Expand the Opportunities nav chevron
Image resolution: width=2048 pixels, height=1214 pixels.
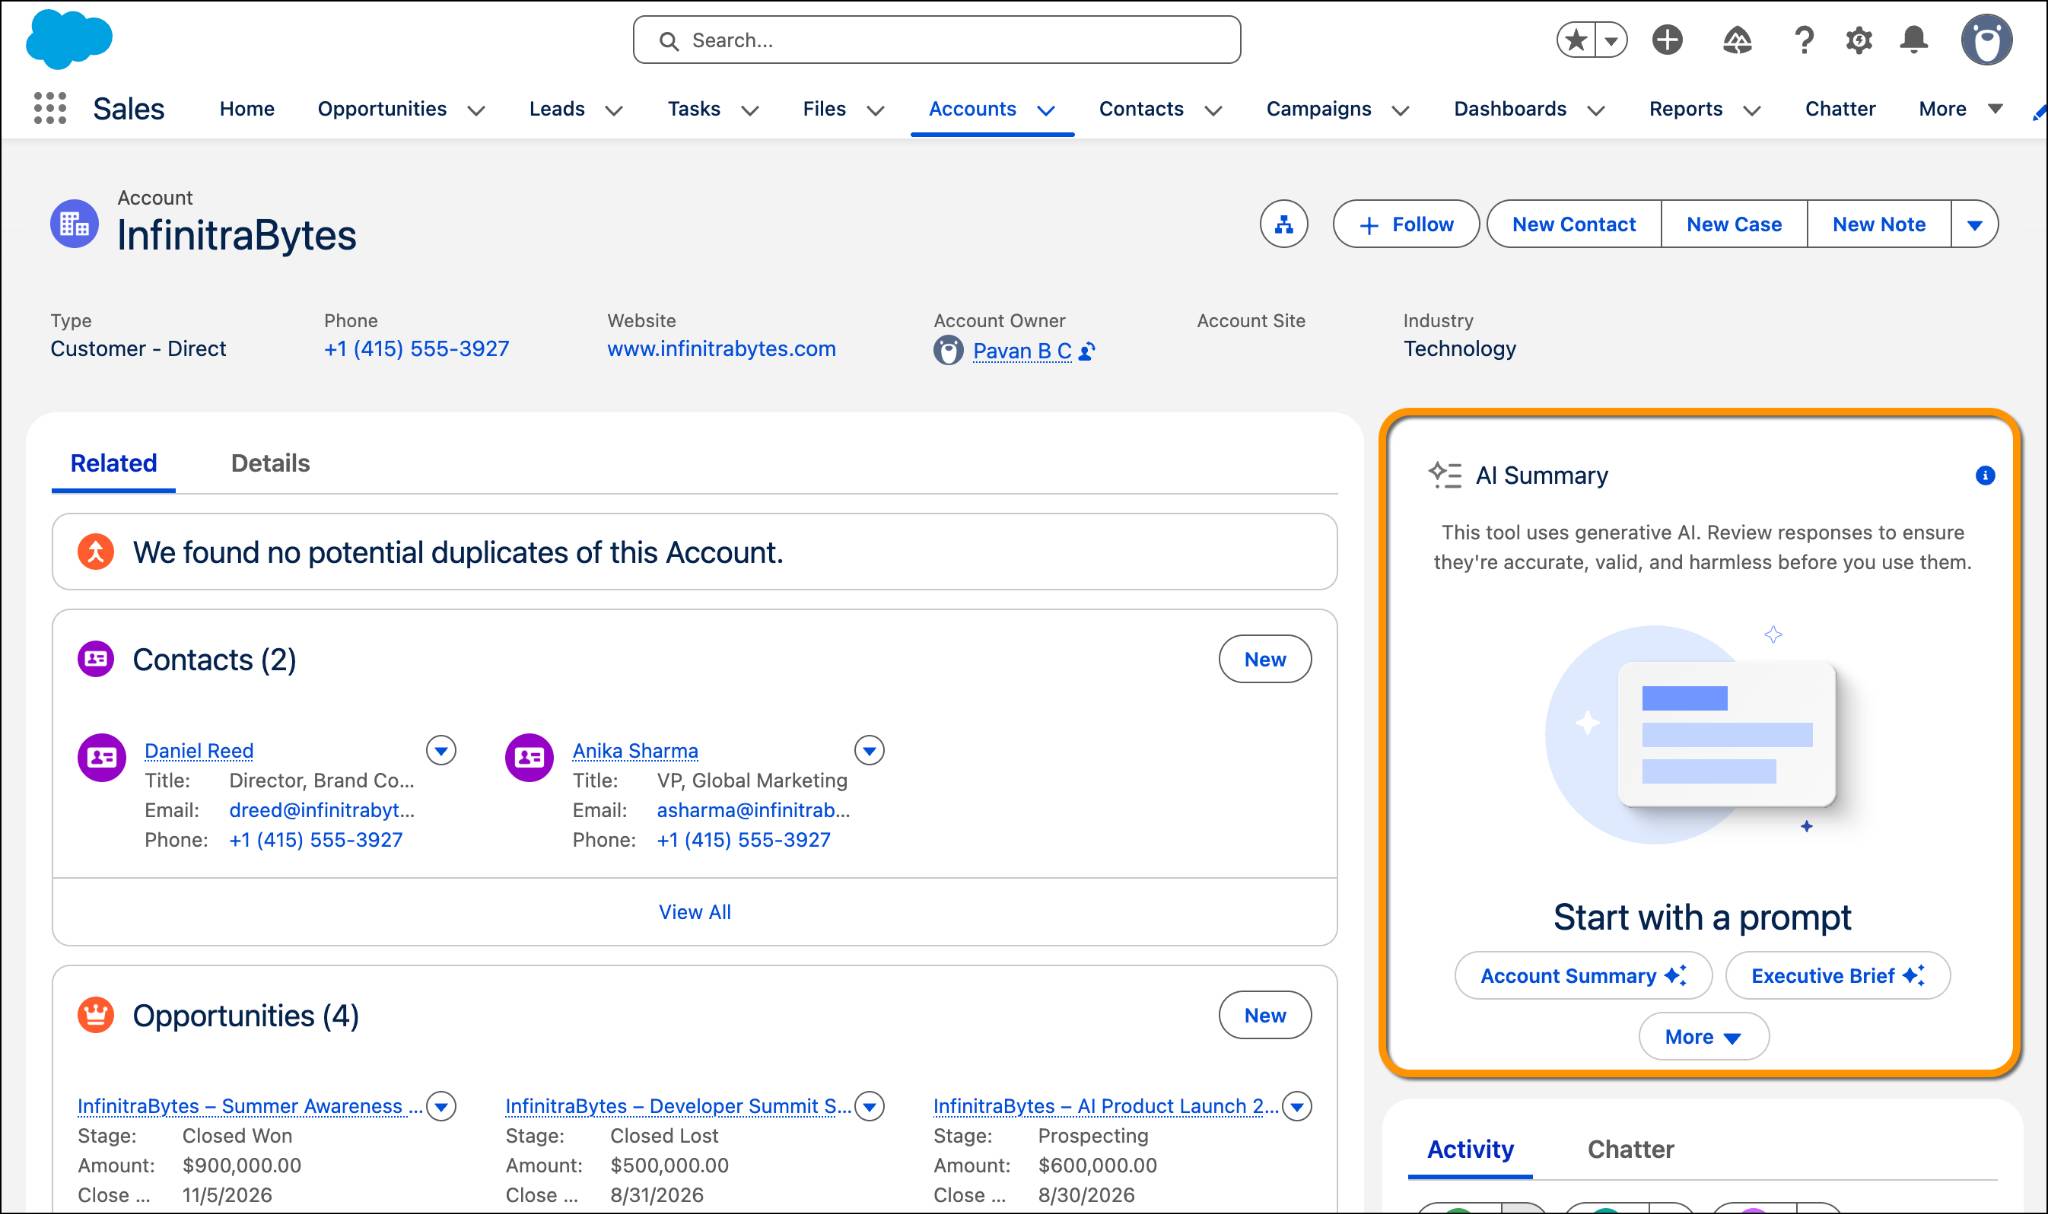pos(476,110)
